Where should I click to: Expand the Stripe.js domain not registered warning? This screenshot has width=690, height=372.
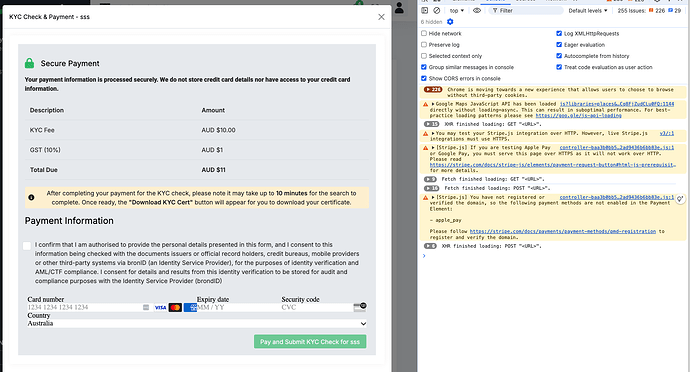pyautogui.click(x=433, y=198)
